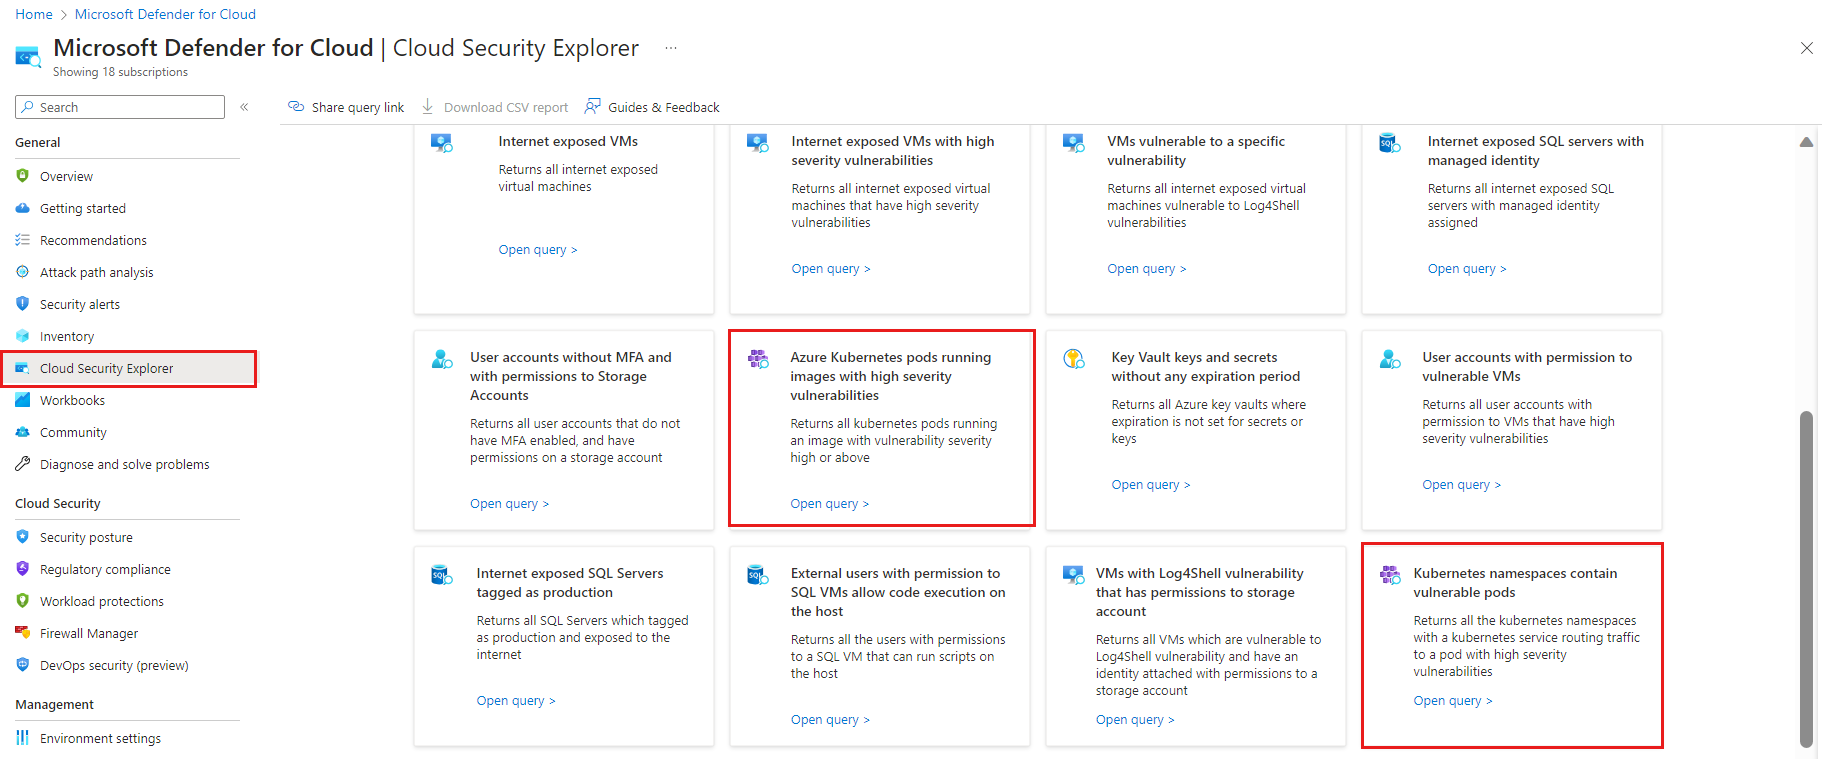
Task: Go to Regulatory compliance page
Action: [105, 569]
